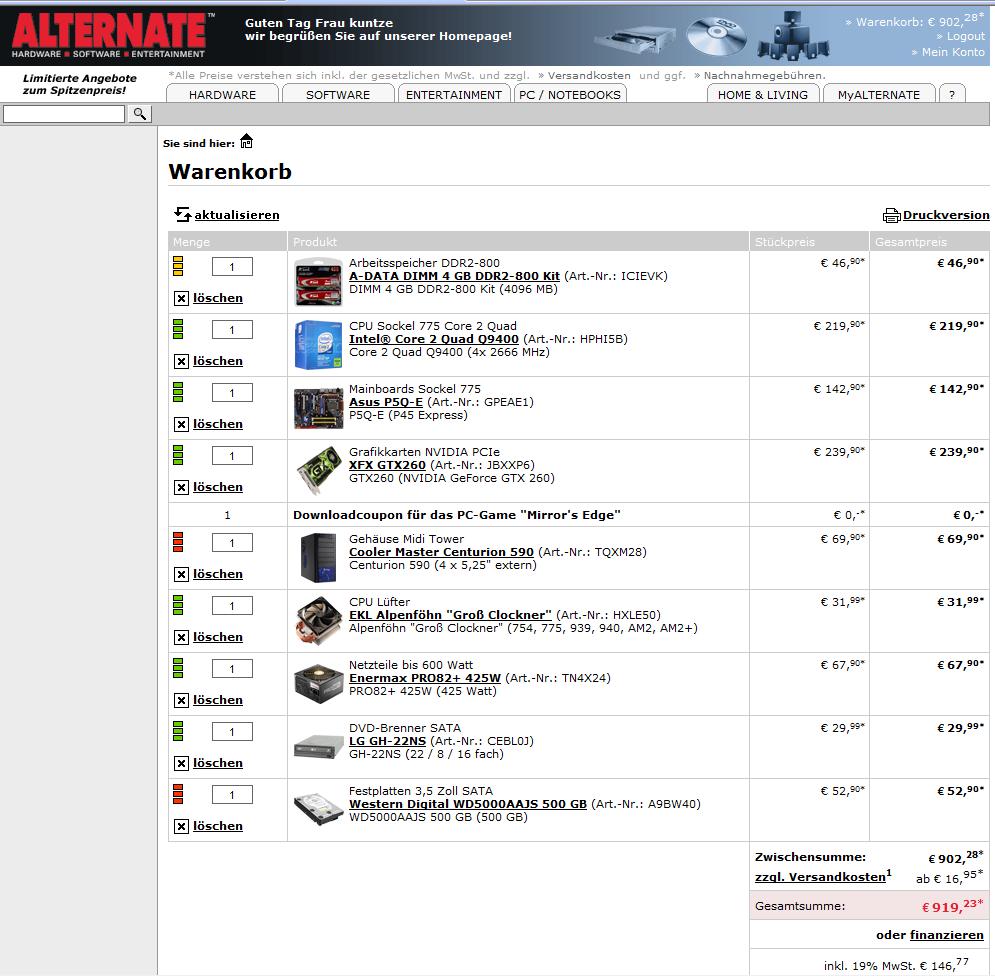Screen dimensions: 995x976
Task: Open the HARDWARE tab
Action: coord(222,95)
